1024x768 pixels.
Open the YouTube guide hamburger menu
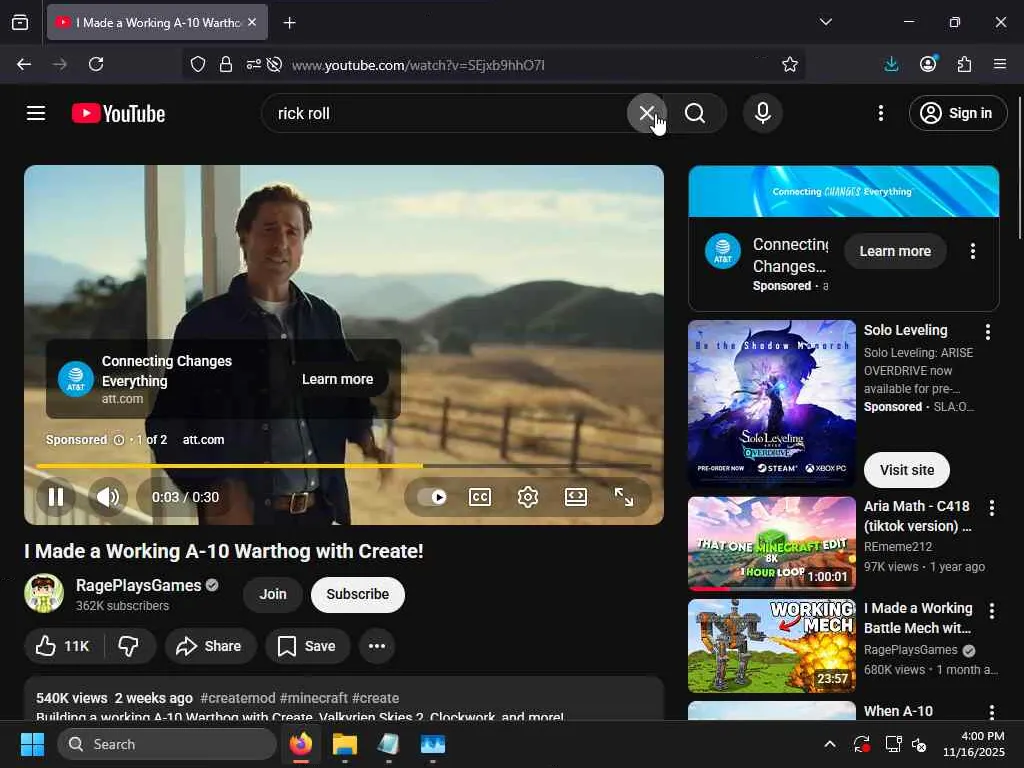click(36, 113)
